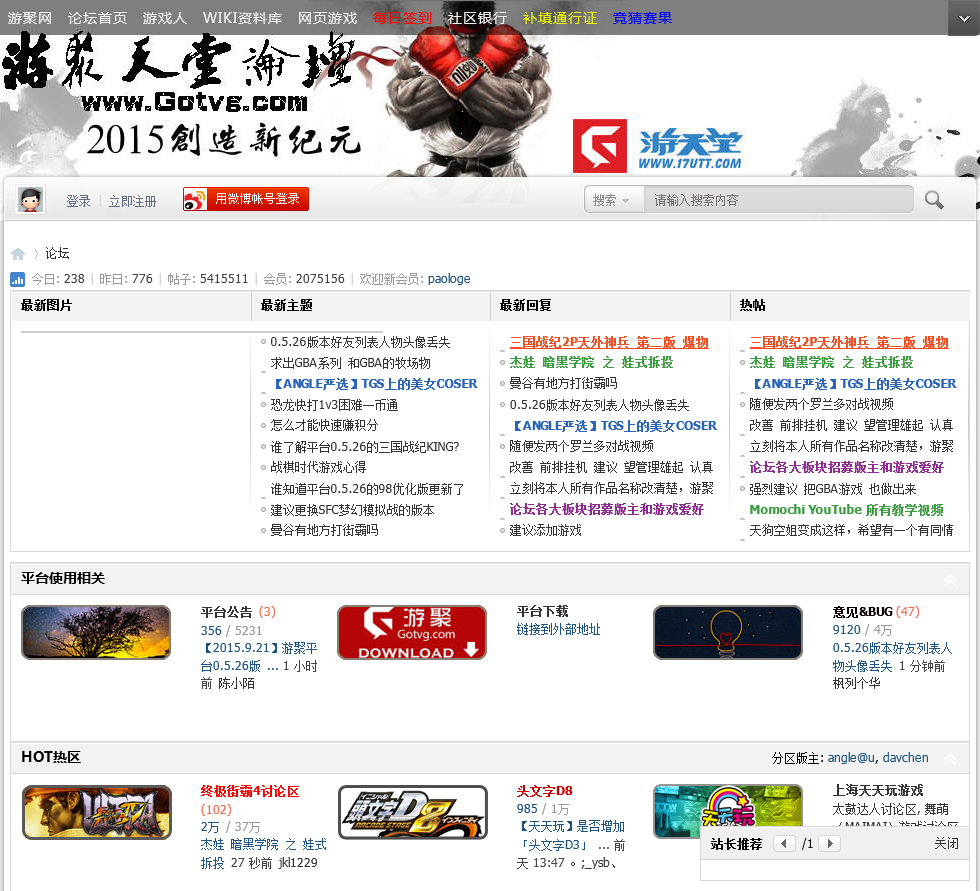Open 求出GBA系列 和GBA的牧场物 topic
This screenshot has width=980, height=891.
[x=350, y=363]
